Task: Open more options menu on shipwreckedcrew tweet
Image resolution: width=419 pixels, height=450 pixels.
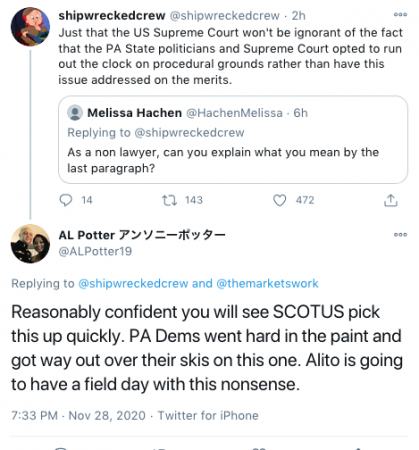Action: pyautogui.click(x=400, y=15)
